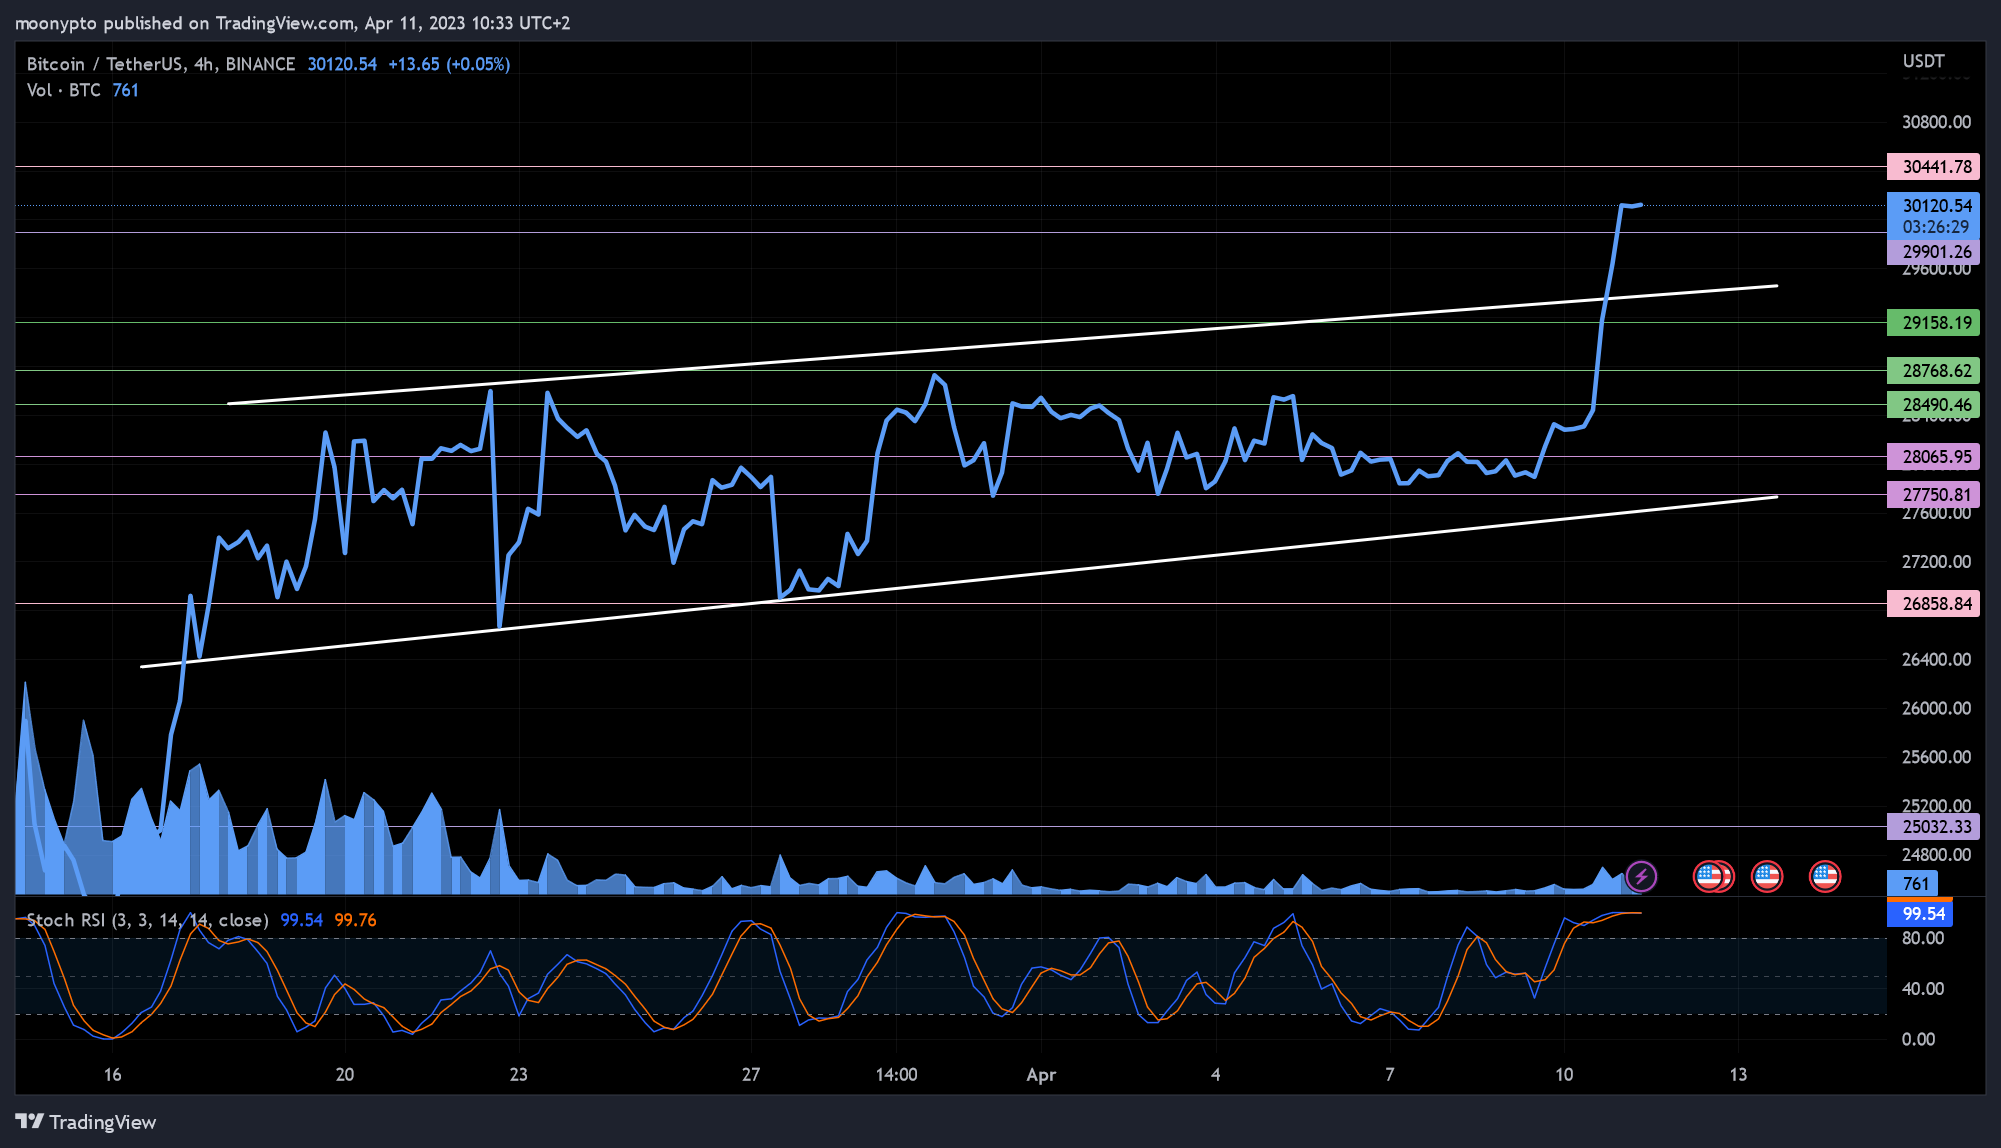Click the 27750.81 purple price label
The height and width of the screenshot is (1148, 2001).
pos(1933,495)
